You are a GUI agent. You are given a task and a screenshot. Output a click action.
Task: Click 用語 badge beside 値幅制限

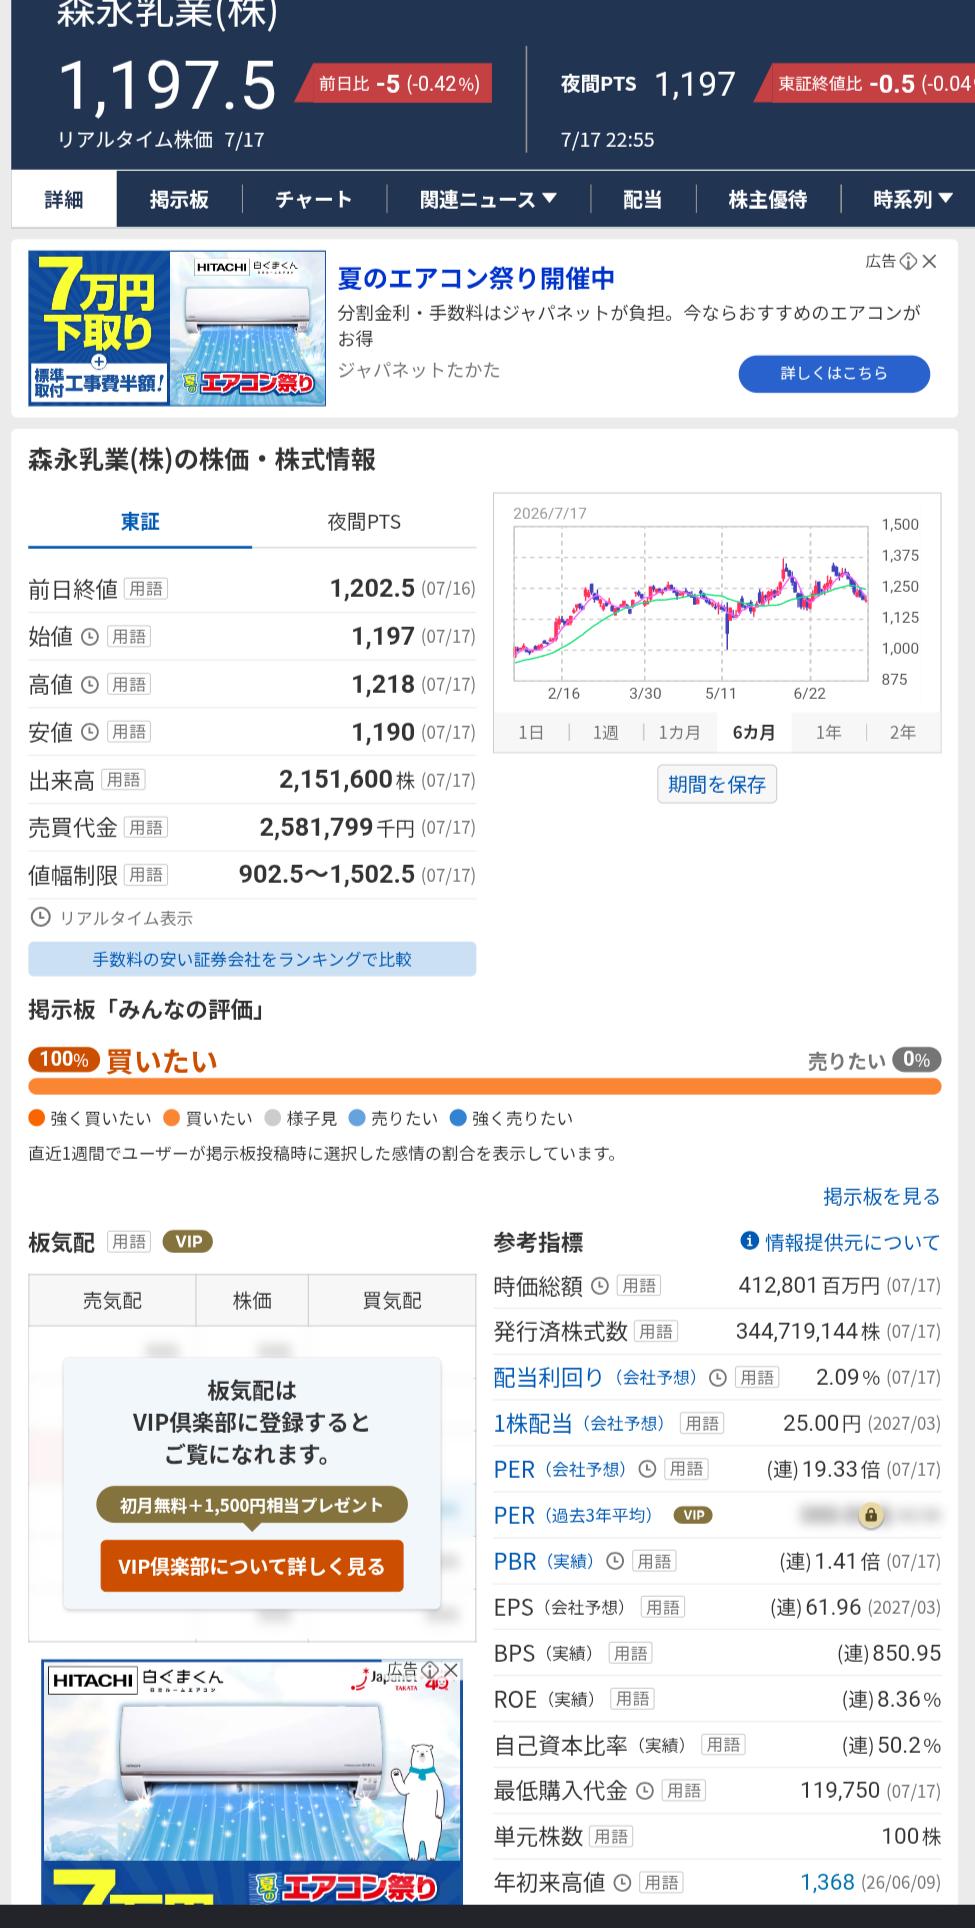tap(145, 875)
